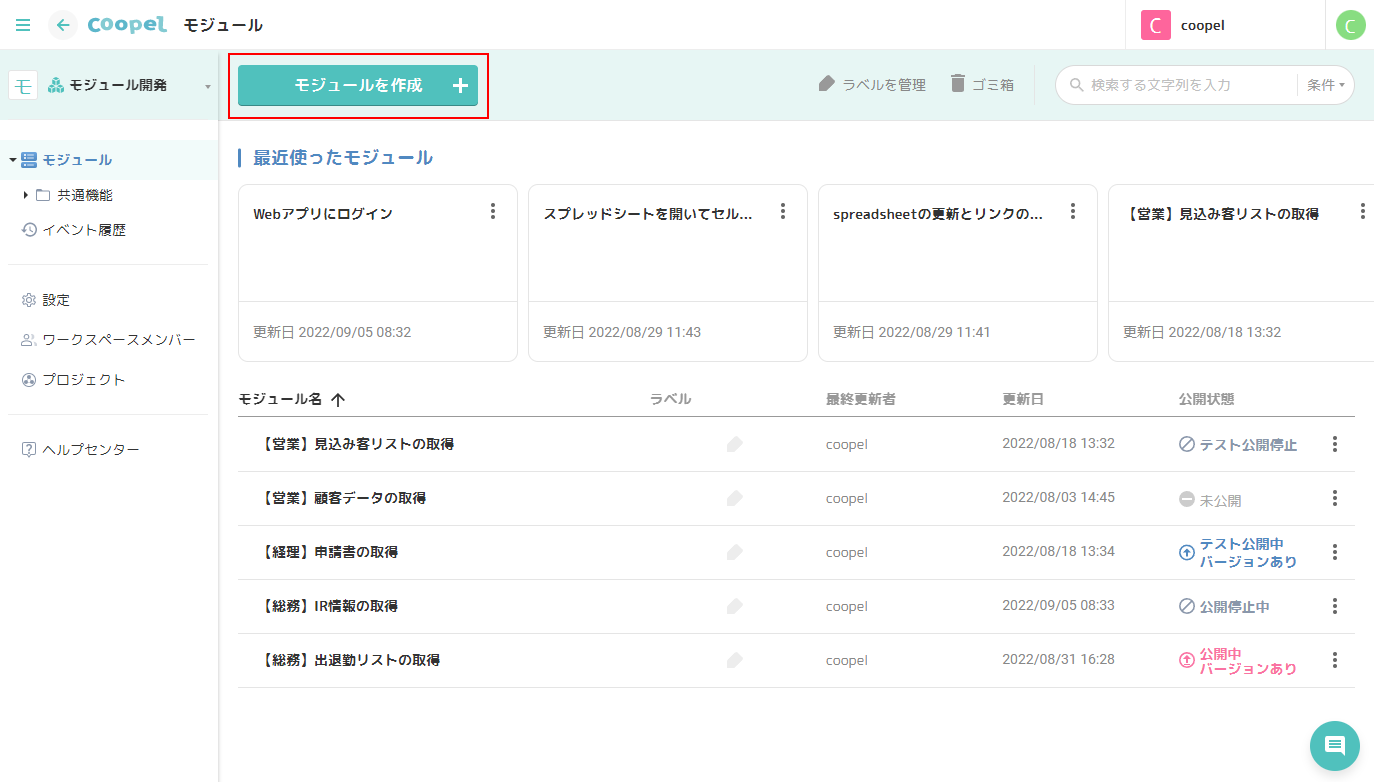Image resolution: width=1374 pixels, height=782 pixels.
Task: Open trash bin ゴミ箱
Action: pos(982,85)
